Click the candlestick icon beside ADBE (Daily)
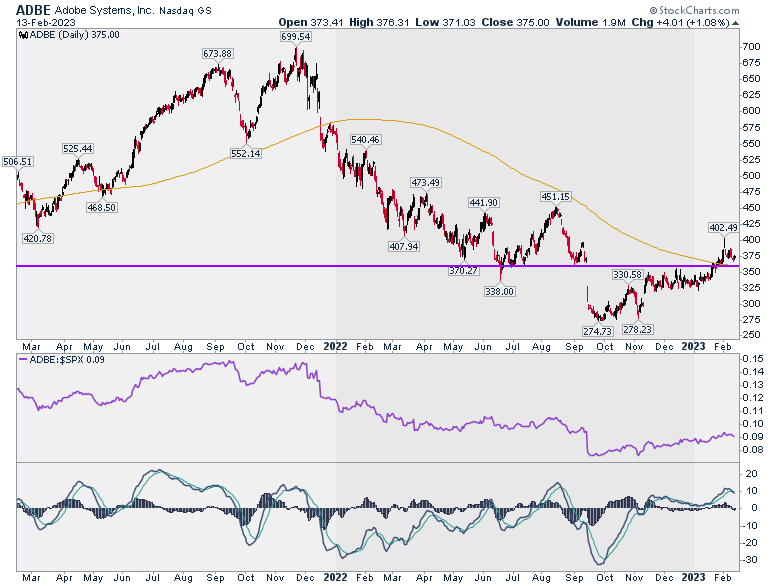Screen dimensions: 780x586 point(23,35)
